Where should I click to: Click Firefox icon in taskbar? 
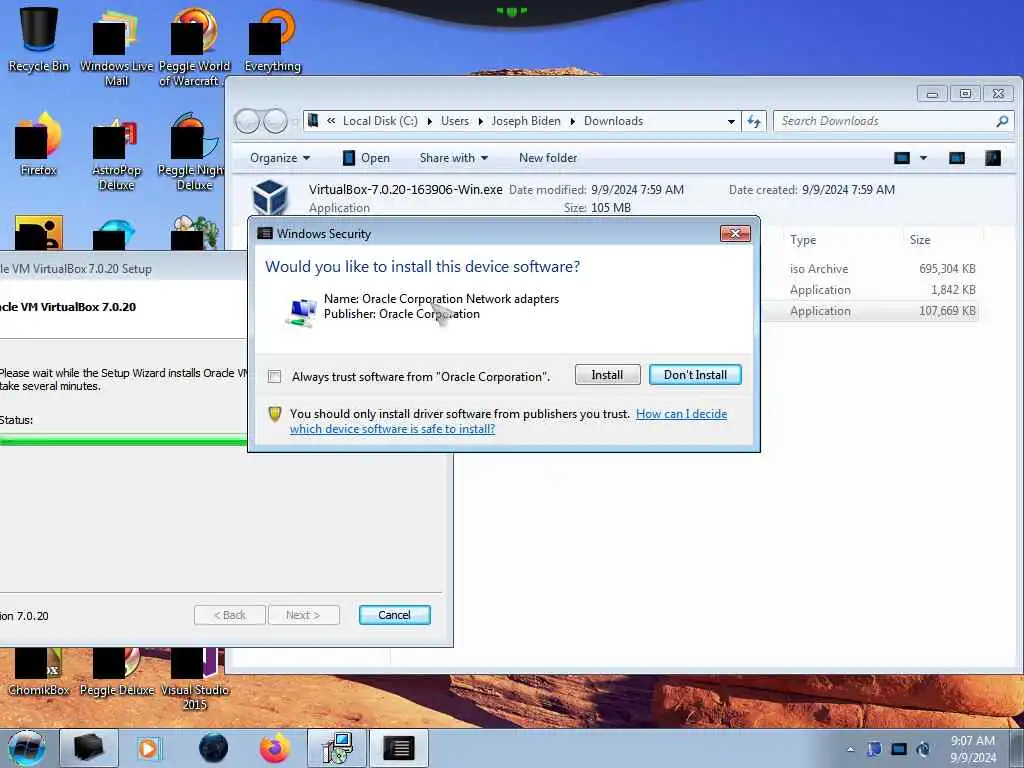(x=274, y=748)
